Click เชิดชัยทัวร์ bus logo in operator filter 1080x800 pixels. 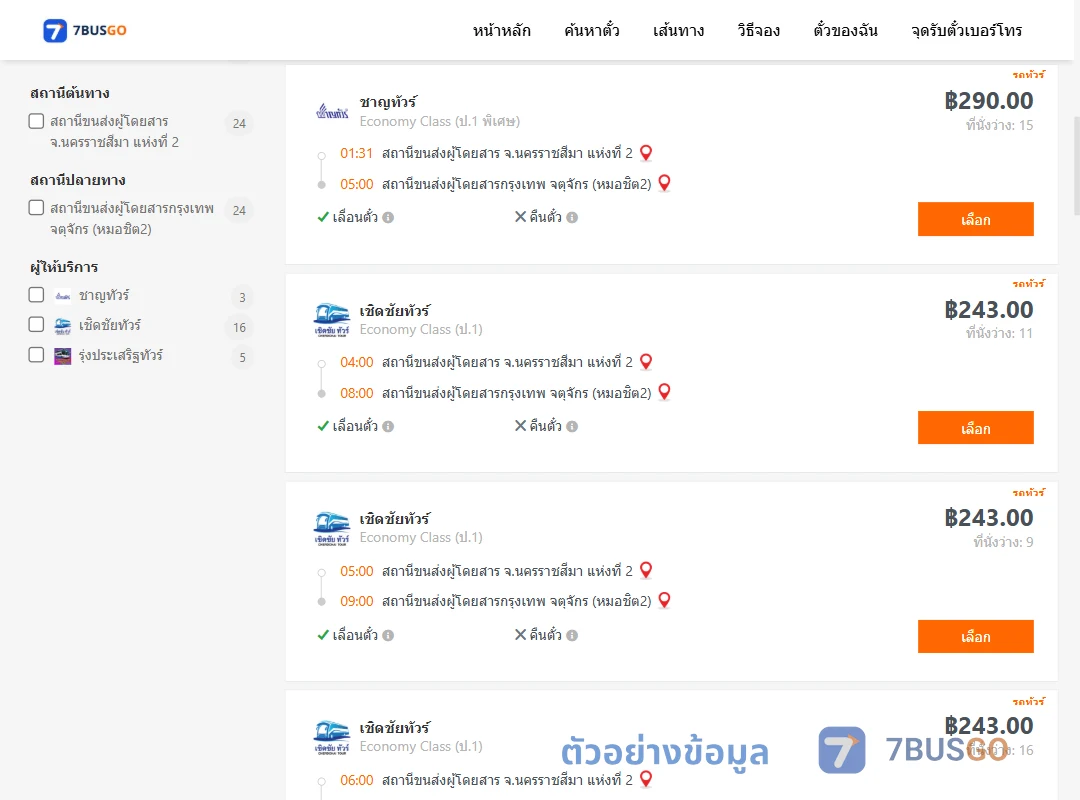63,326
